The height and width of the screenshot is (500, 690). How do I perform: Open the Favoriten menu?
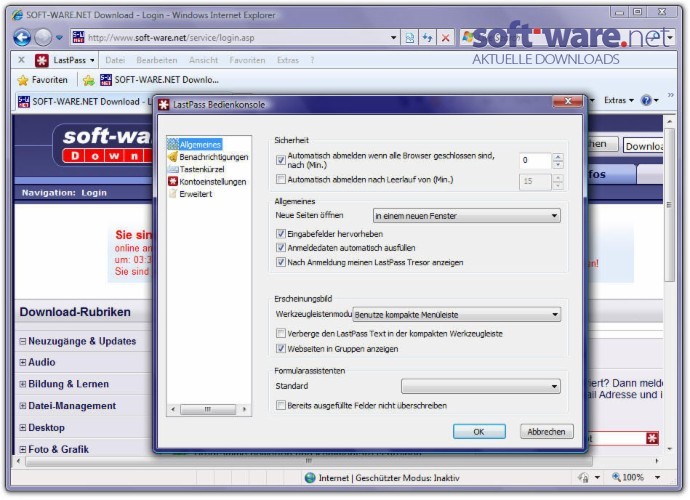pos(247,60)
